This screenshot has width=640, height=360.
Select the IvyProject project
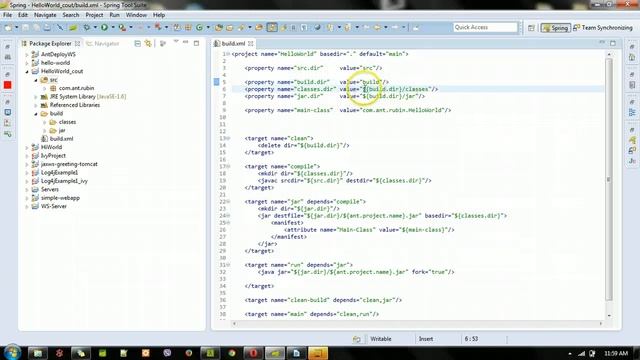(53, 156)
